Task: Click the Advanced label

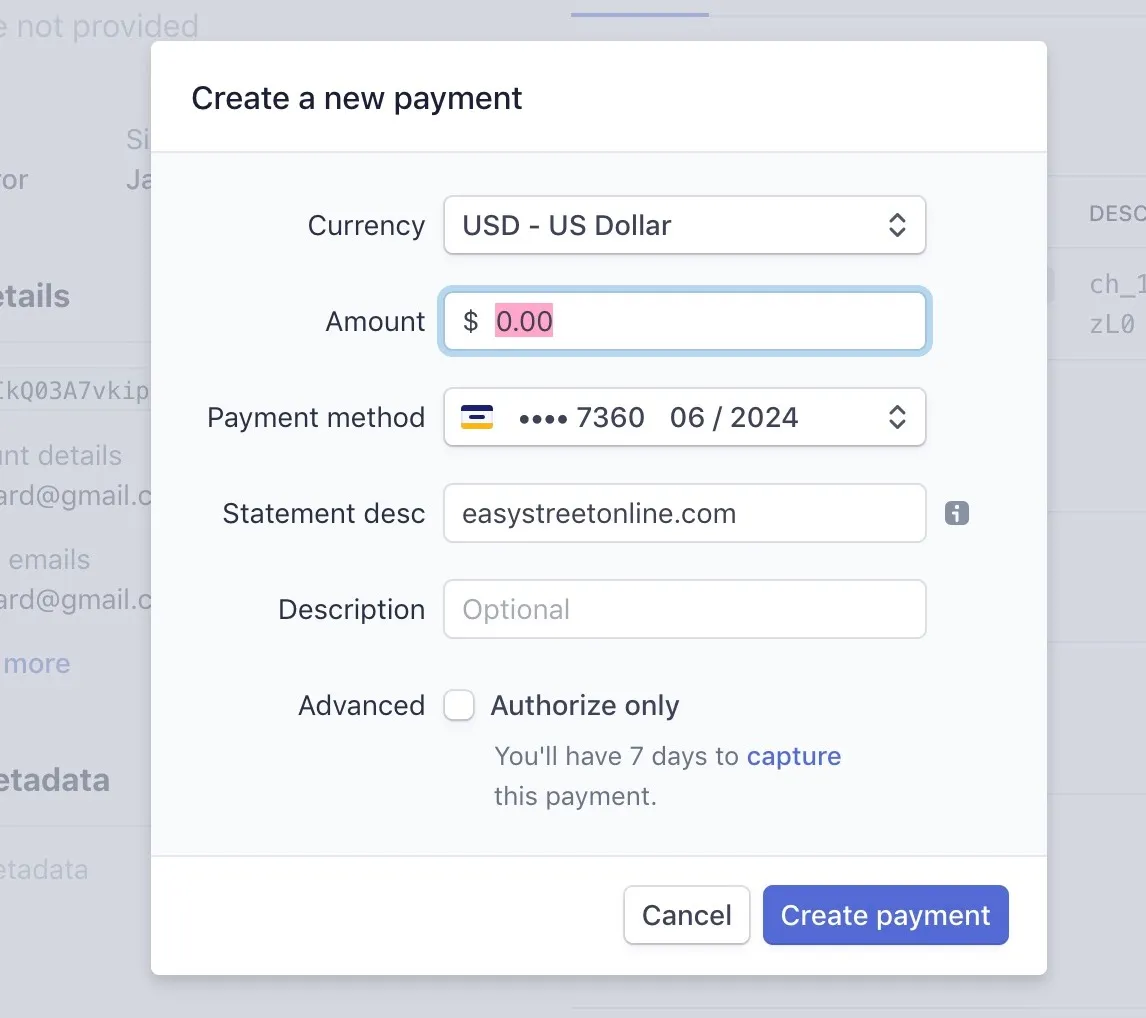Action: [361, 706]
